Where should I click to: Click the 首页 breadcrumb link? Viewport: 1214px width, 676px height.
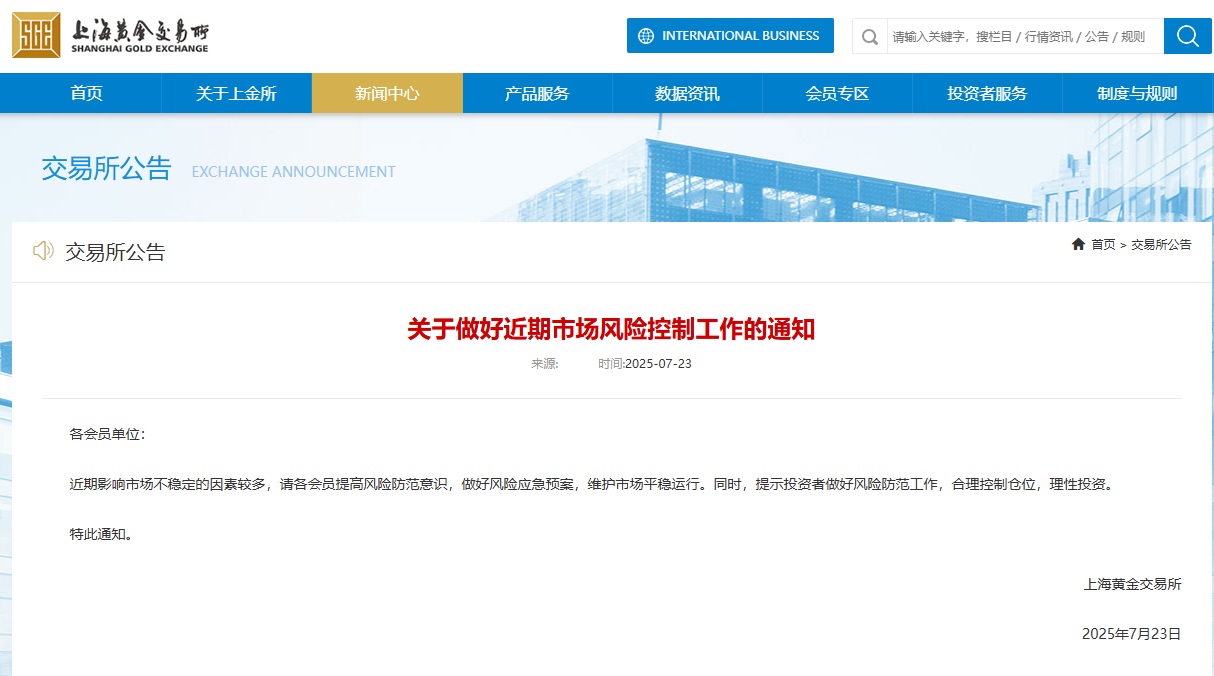pos(1103,245)
